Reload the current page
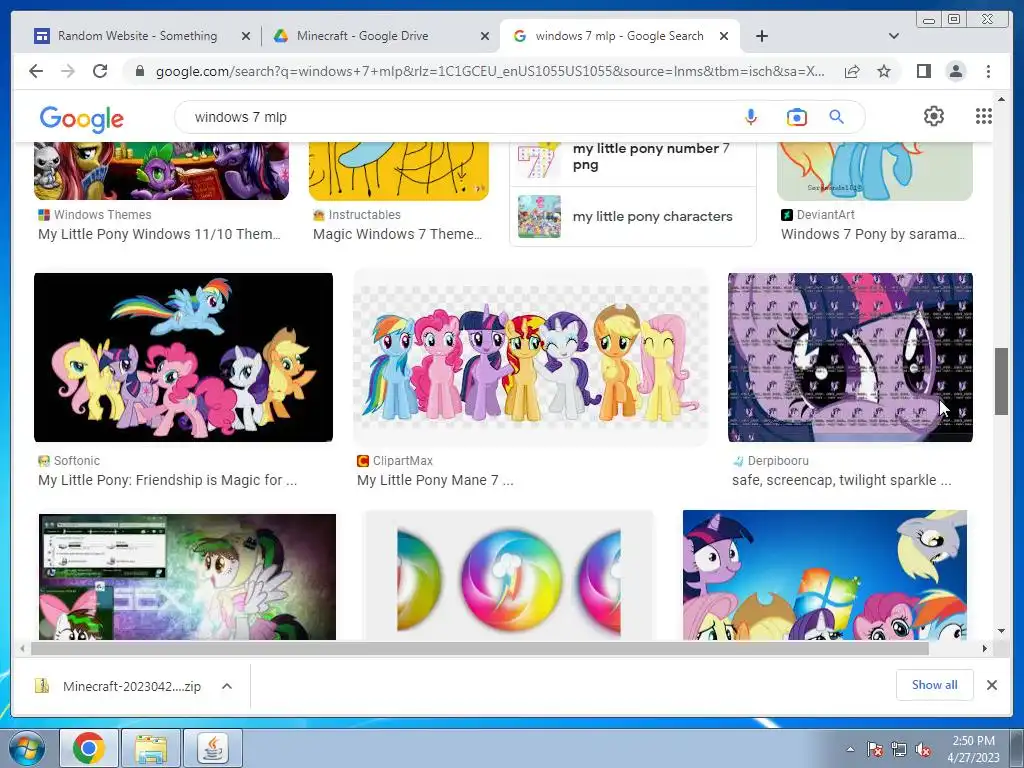 click(100, 71)
